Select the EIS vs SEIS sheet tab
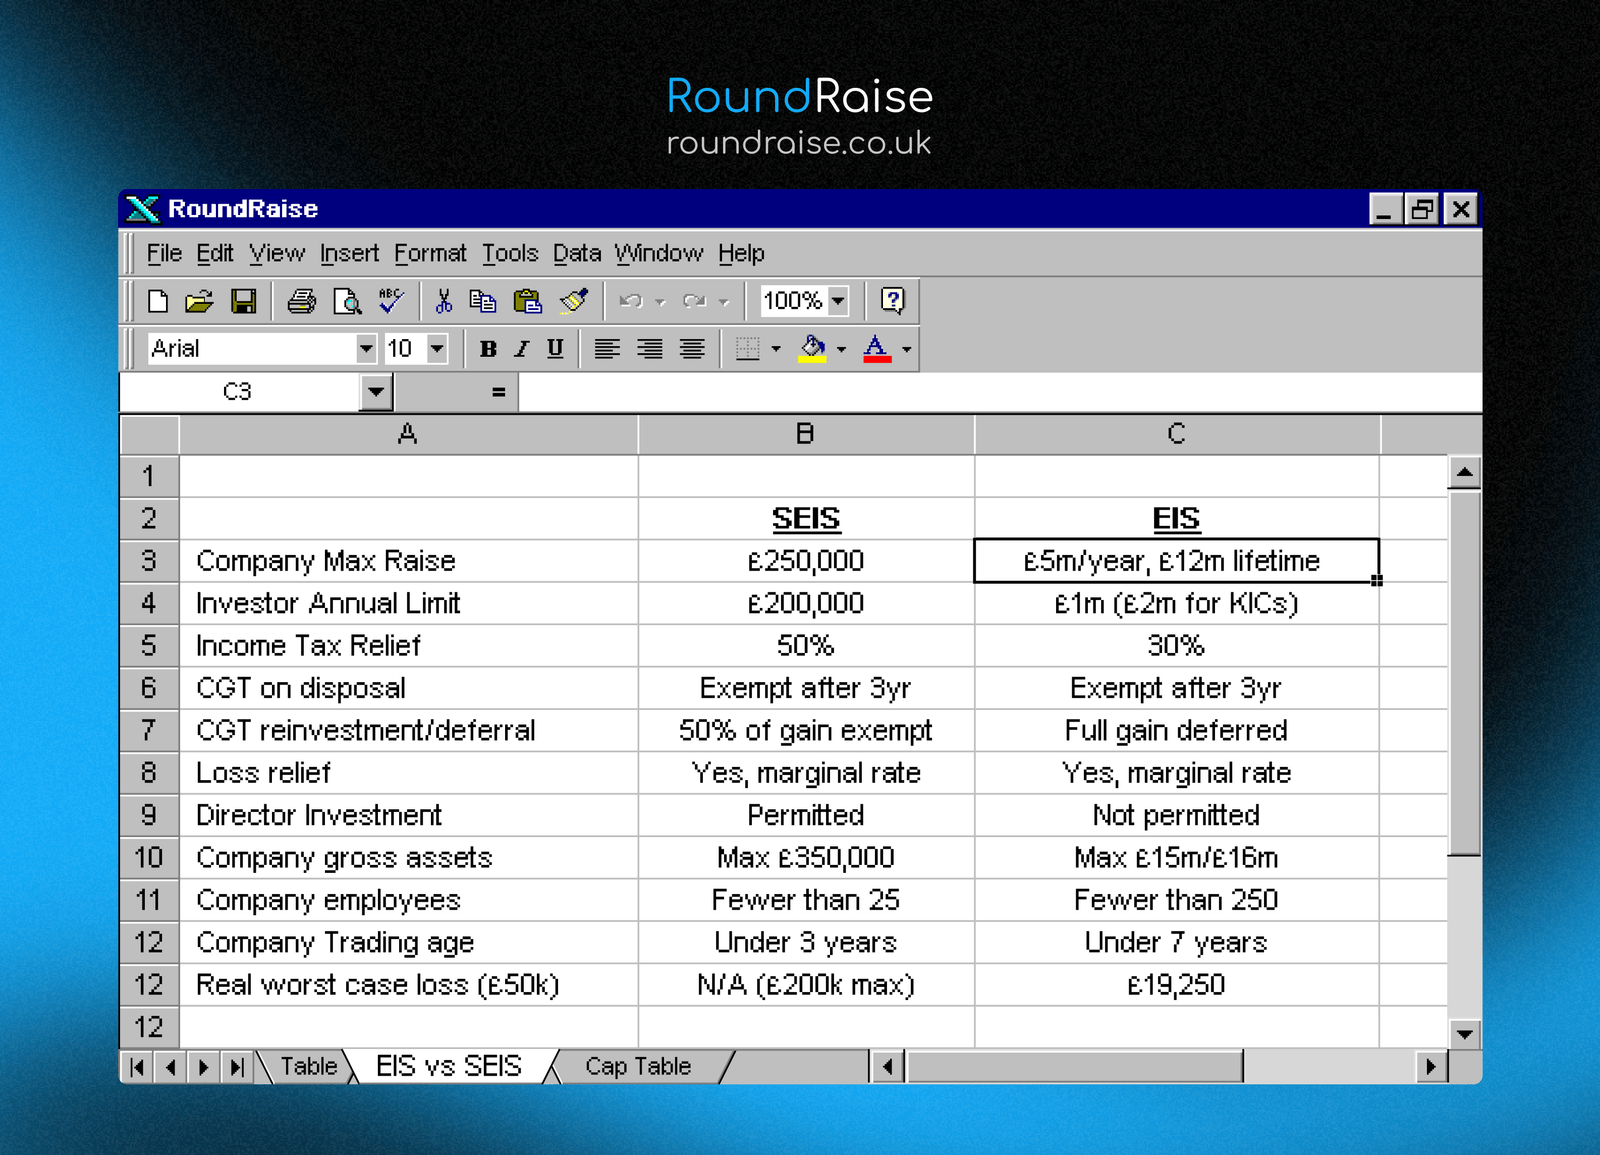 tap(449, 1067)
